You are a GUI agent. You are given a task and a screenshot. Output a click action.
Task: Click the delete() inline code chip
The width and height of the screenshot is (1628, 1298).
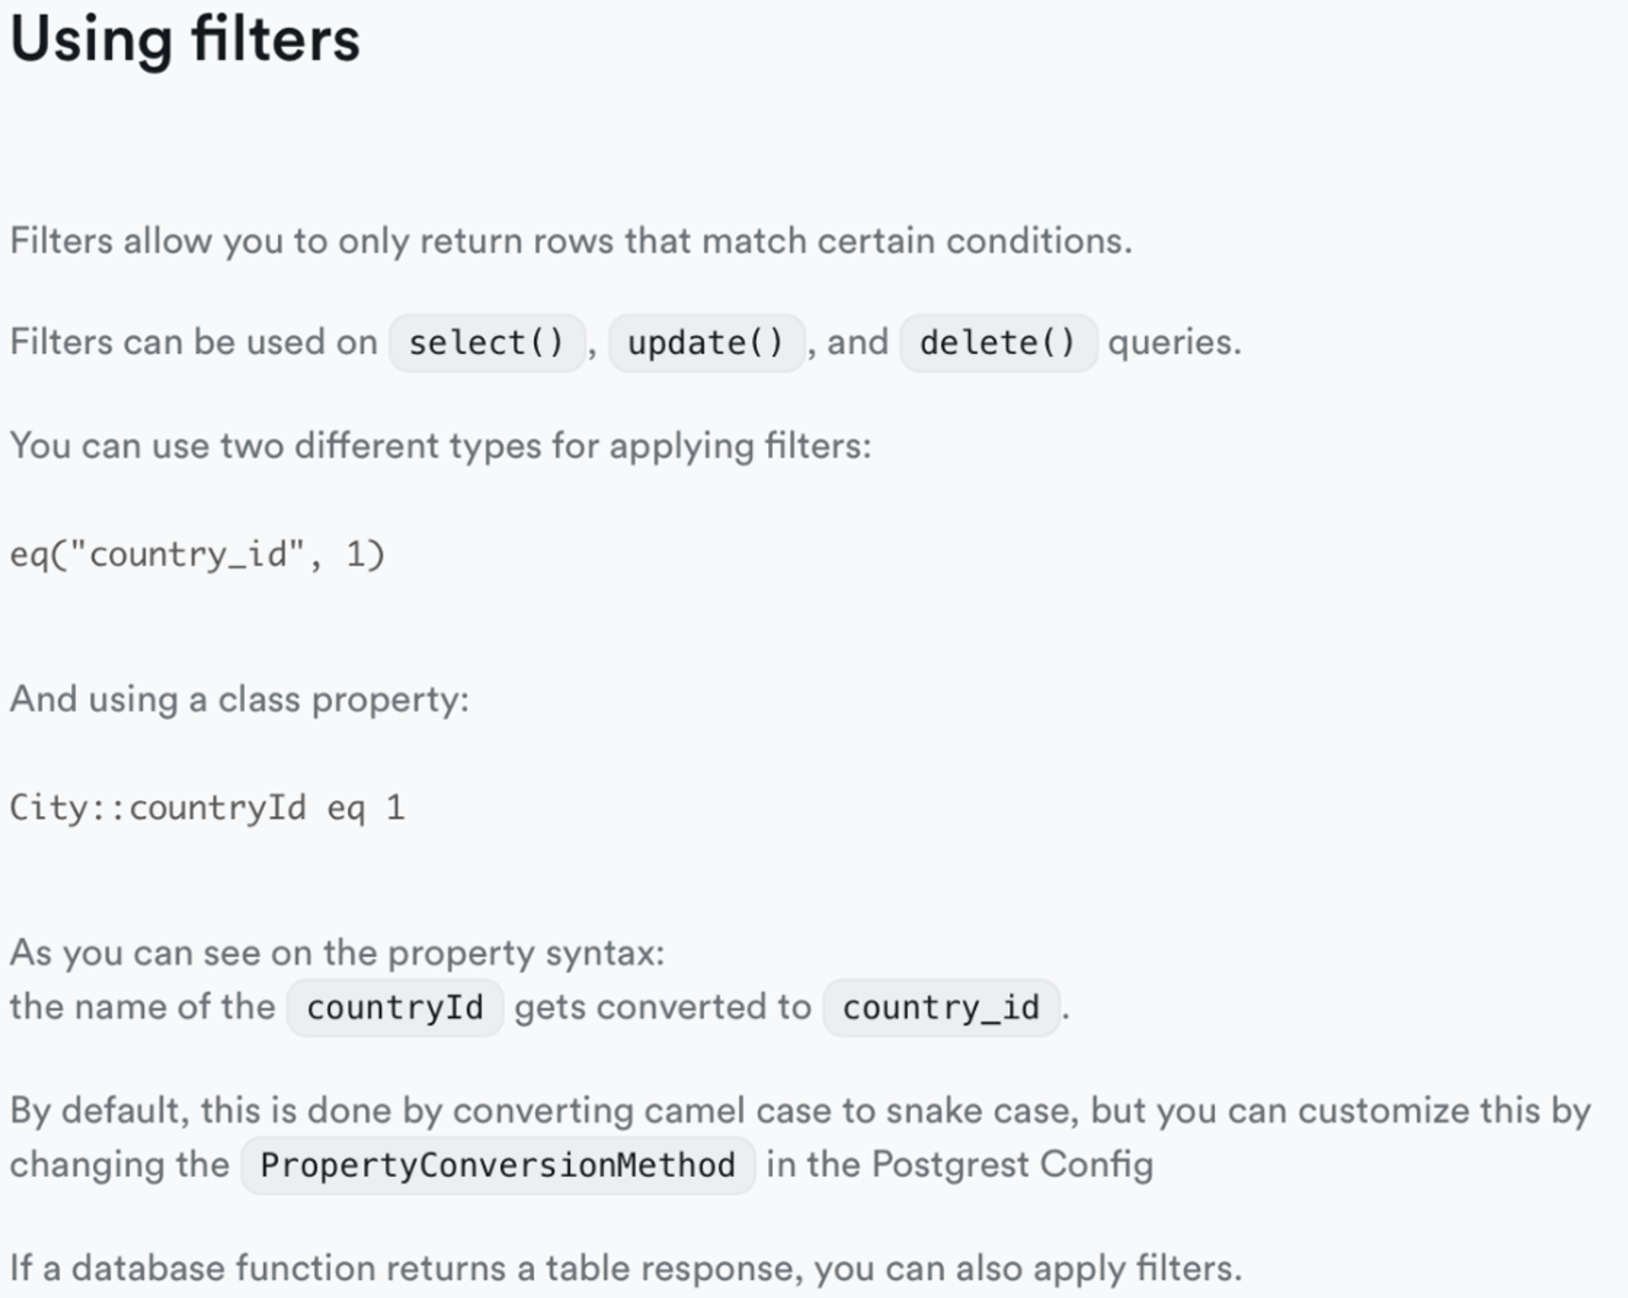998,343
